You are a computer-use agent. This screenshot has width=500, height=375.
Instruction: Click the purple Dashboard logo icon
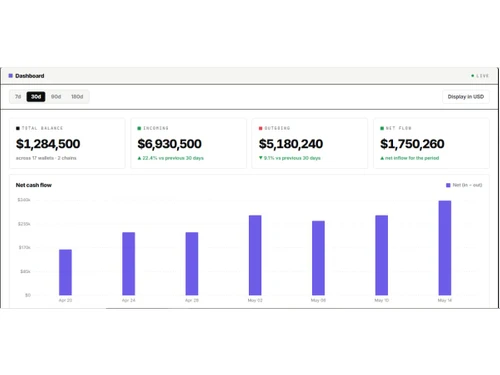click(11, 76)
